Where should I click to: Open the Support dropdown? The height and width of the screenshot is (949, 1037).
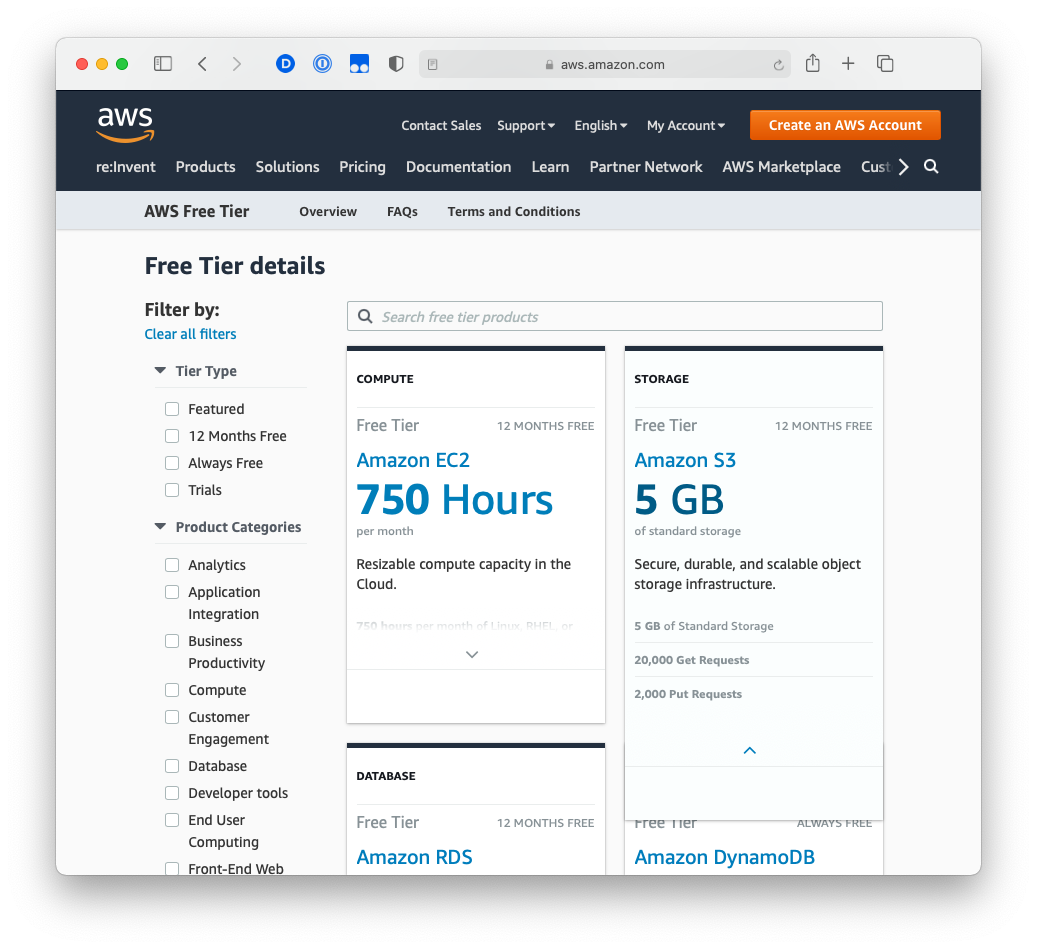coord(526,126)
